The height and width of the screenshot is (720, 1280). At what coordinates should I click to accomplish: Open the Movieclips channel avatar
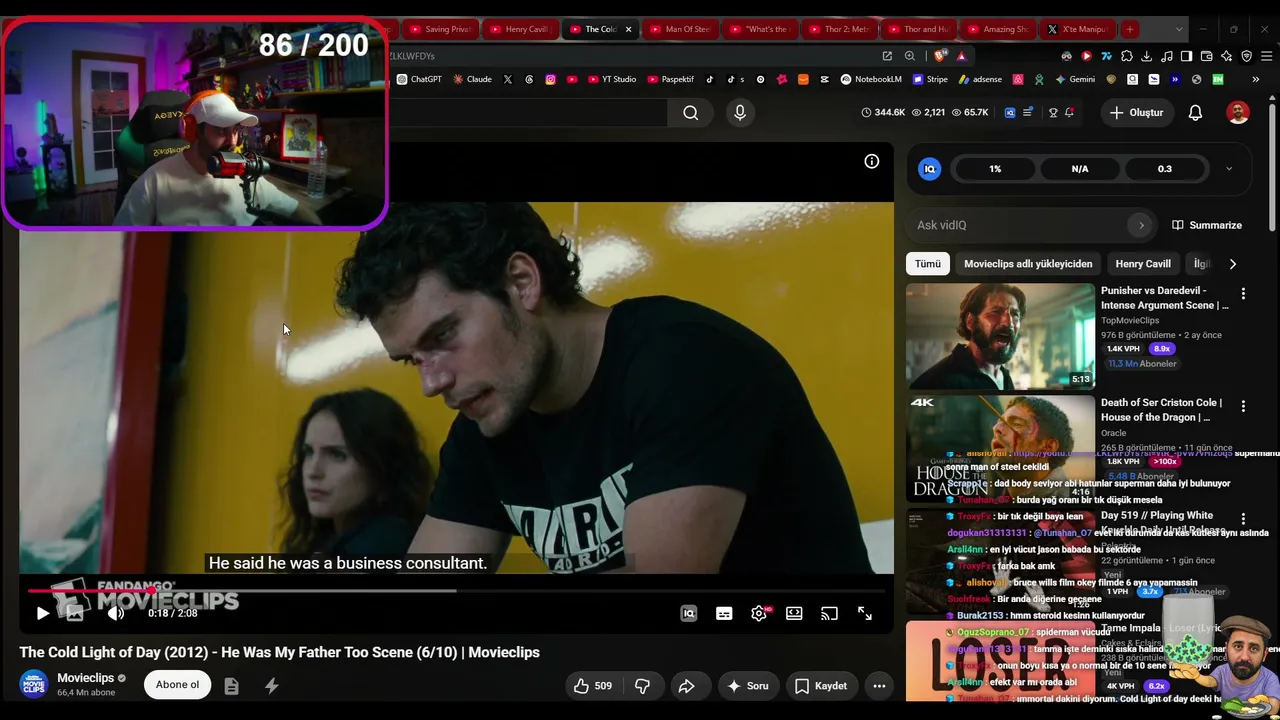click(34, 684)
